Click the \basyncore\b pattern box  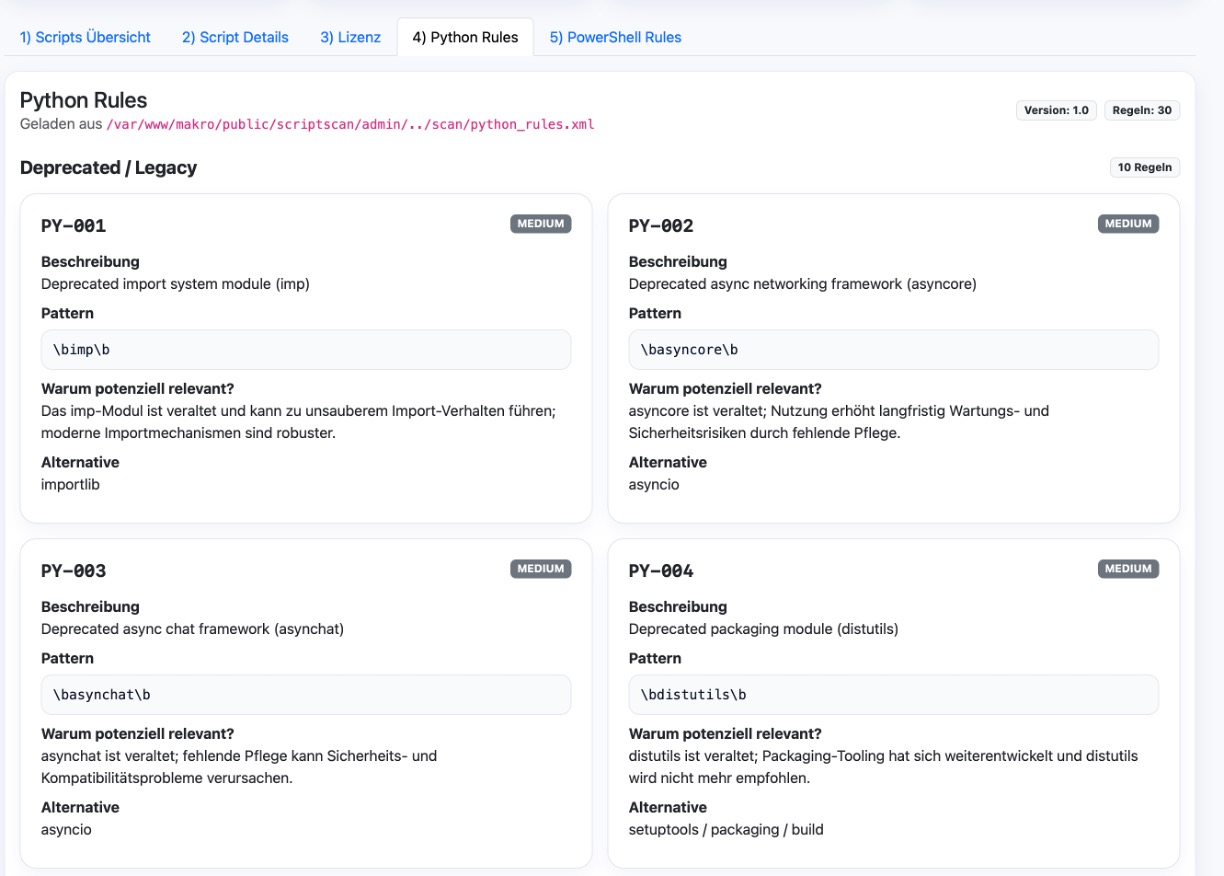[893, 350]
